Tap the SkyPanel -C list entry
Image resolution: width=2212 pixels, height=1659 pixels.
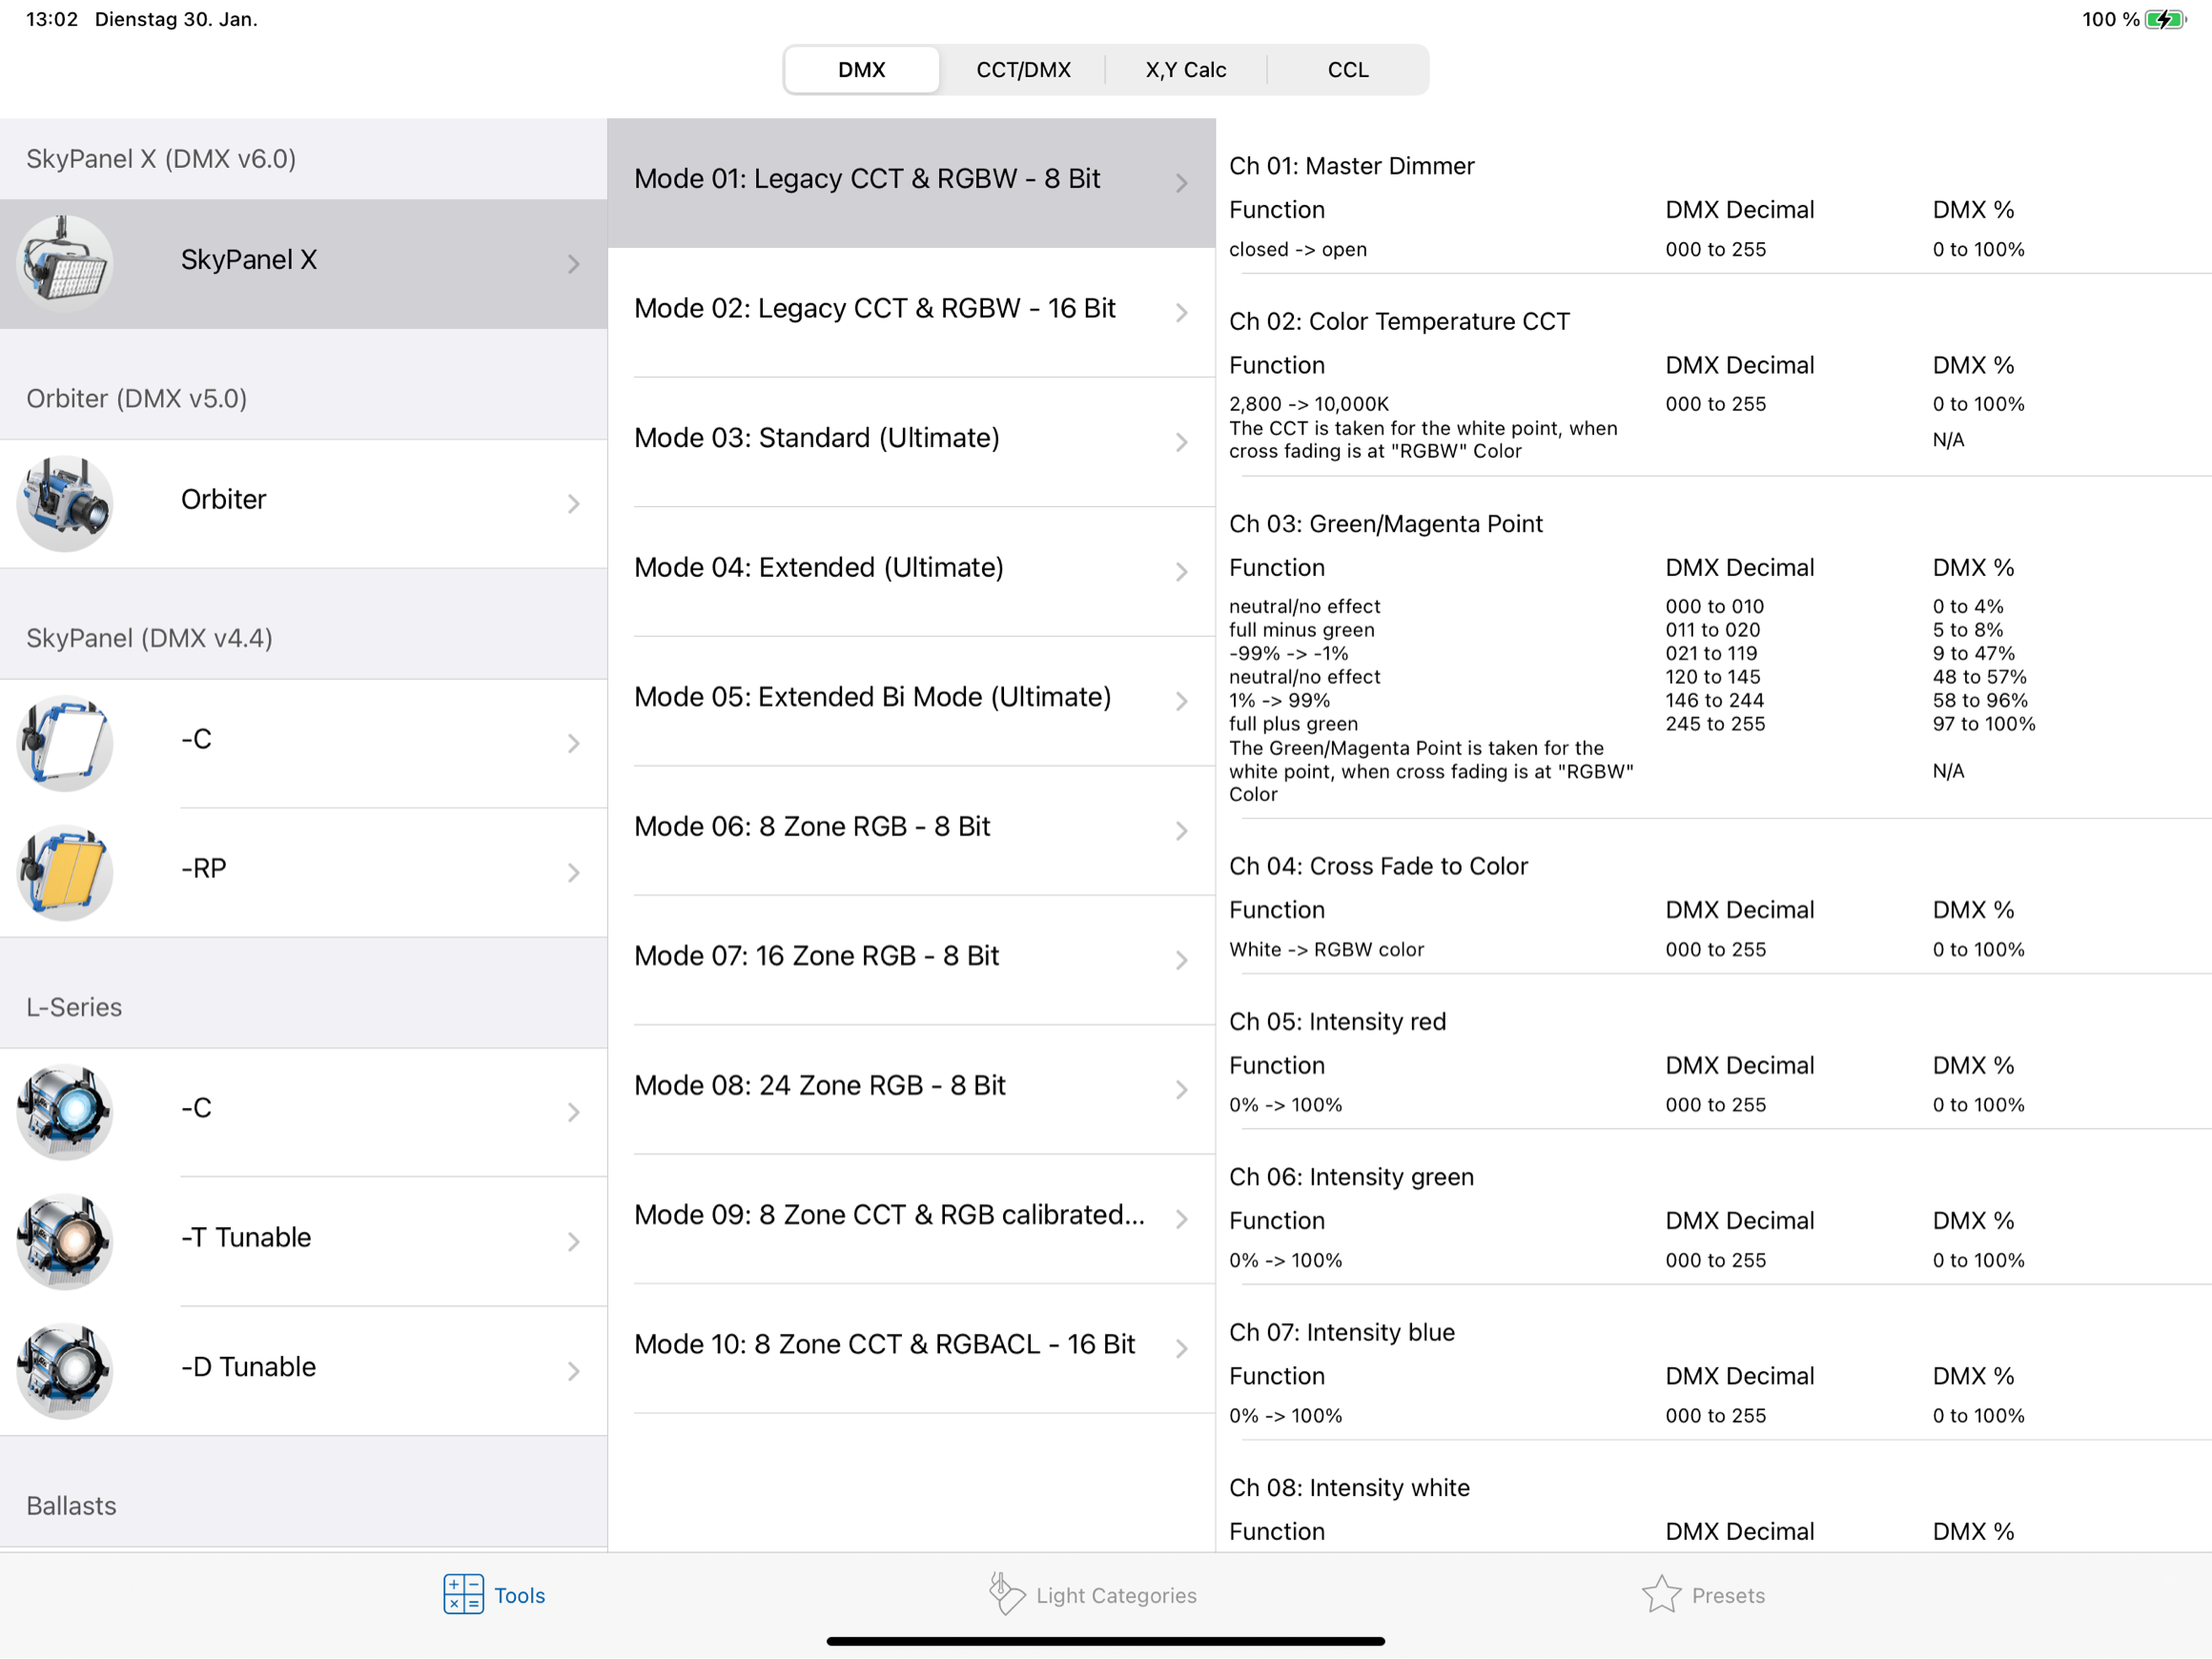(300, 741)
